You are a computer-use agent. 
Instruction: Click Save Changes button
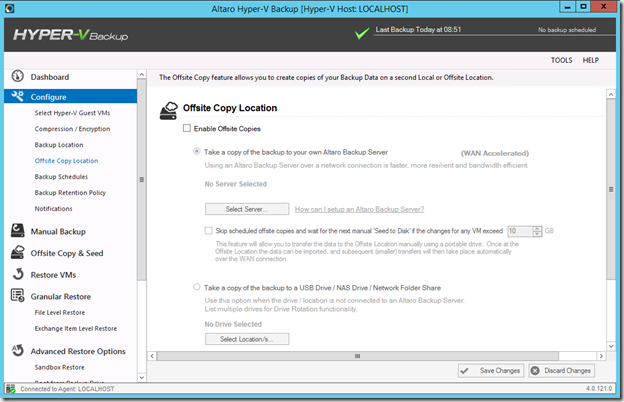(x=491, y=371)
